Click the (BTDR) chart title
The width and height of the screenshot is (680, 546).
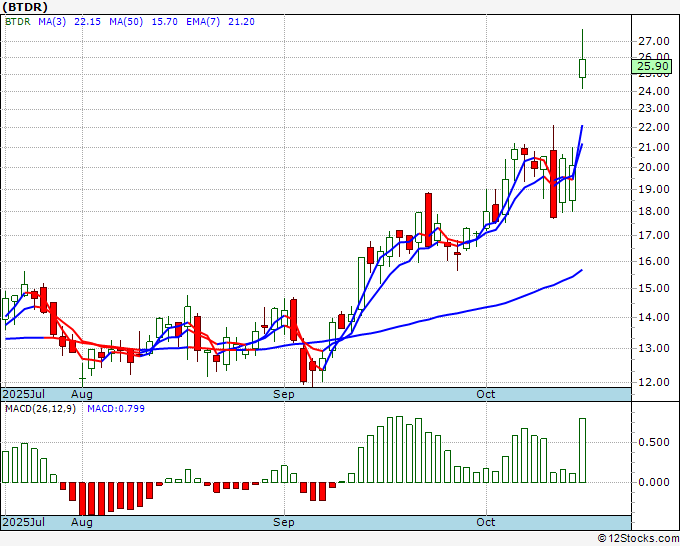tap(25, 7)
